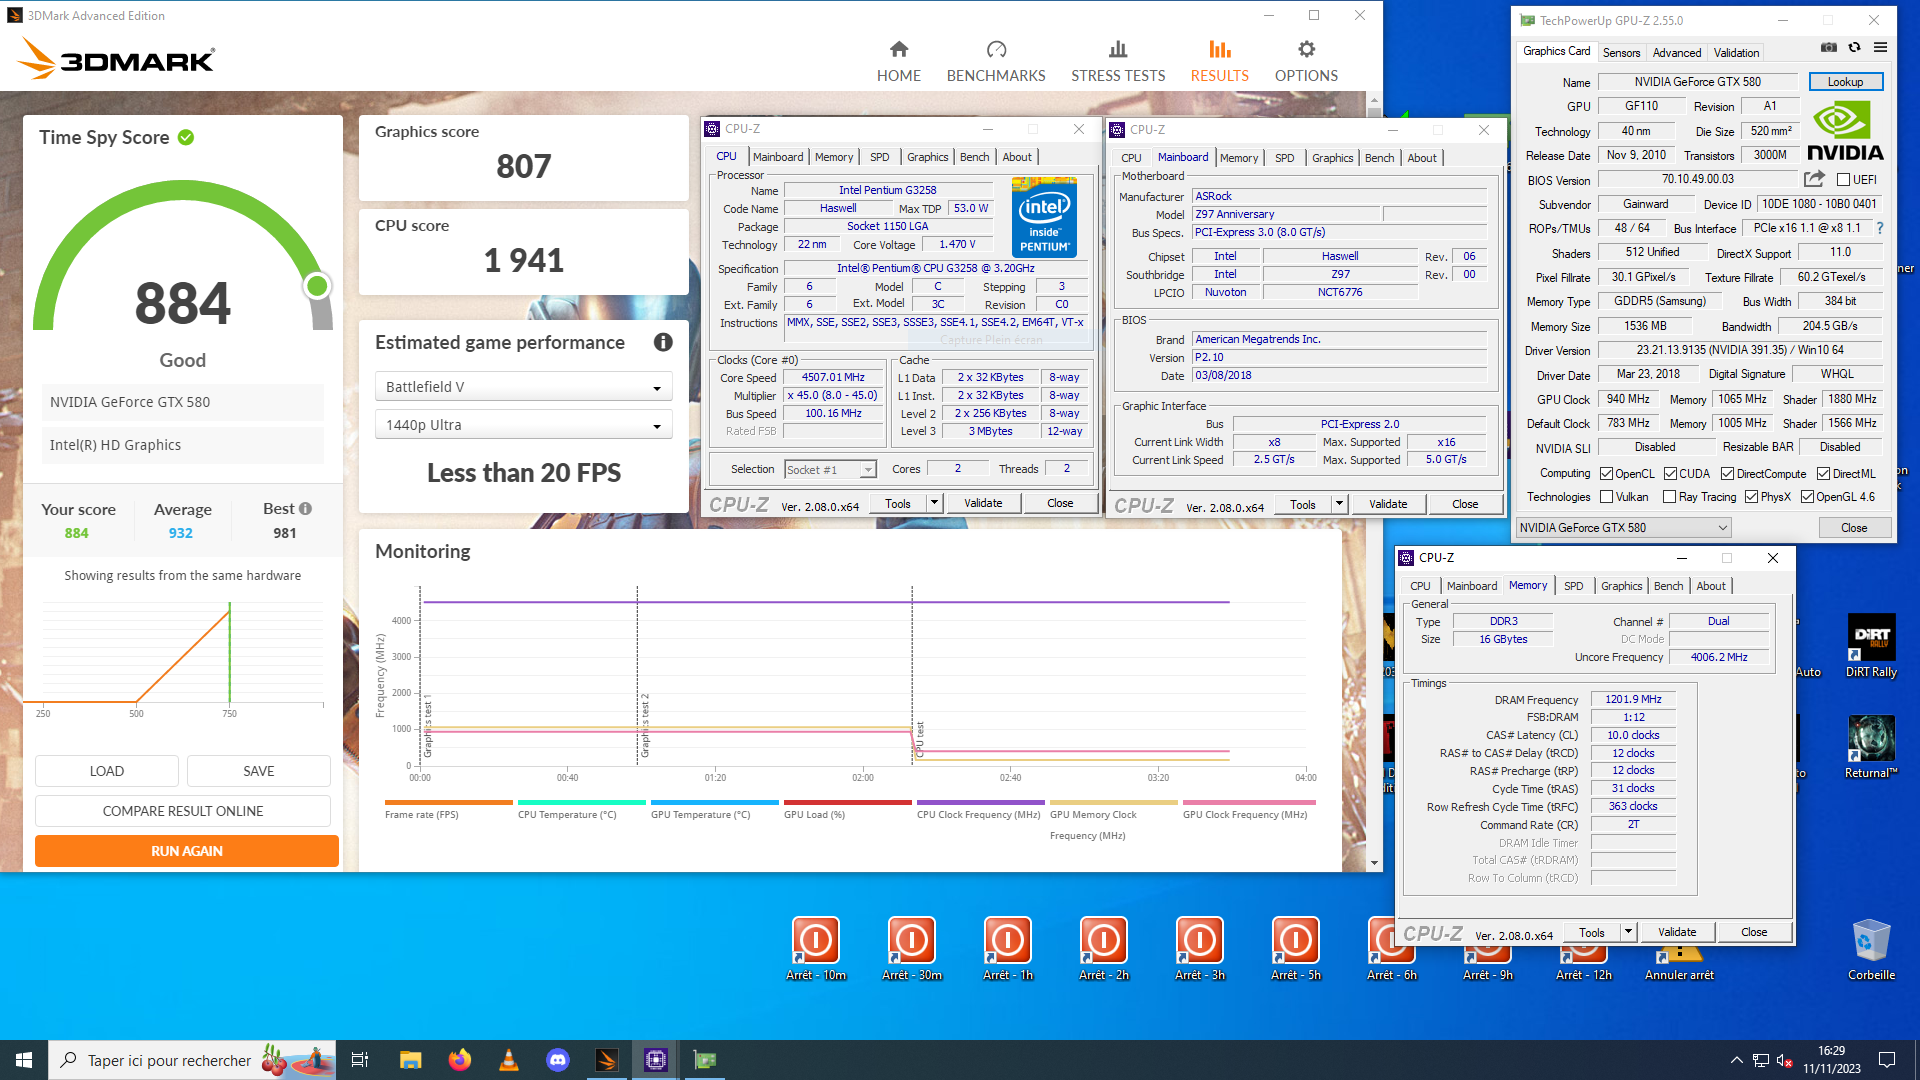The image size is (1920, 1080).
Task: Click GPU-Z refresh icon
Action: coord(1854,47)
